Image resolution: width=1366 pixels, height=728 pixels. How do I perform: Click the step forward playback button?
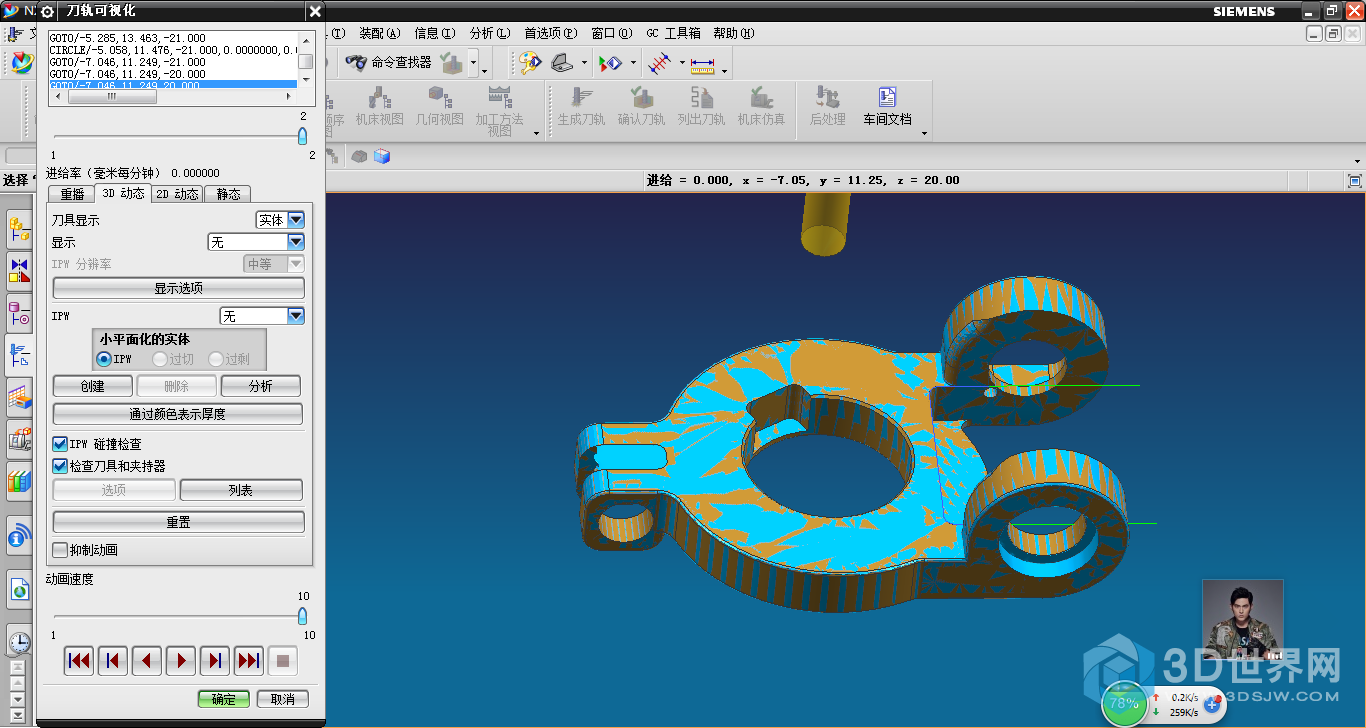pos(215,660)
